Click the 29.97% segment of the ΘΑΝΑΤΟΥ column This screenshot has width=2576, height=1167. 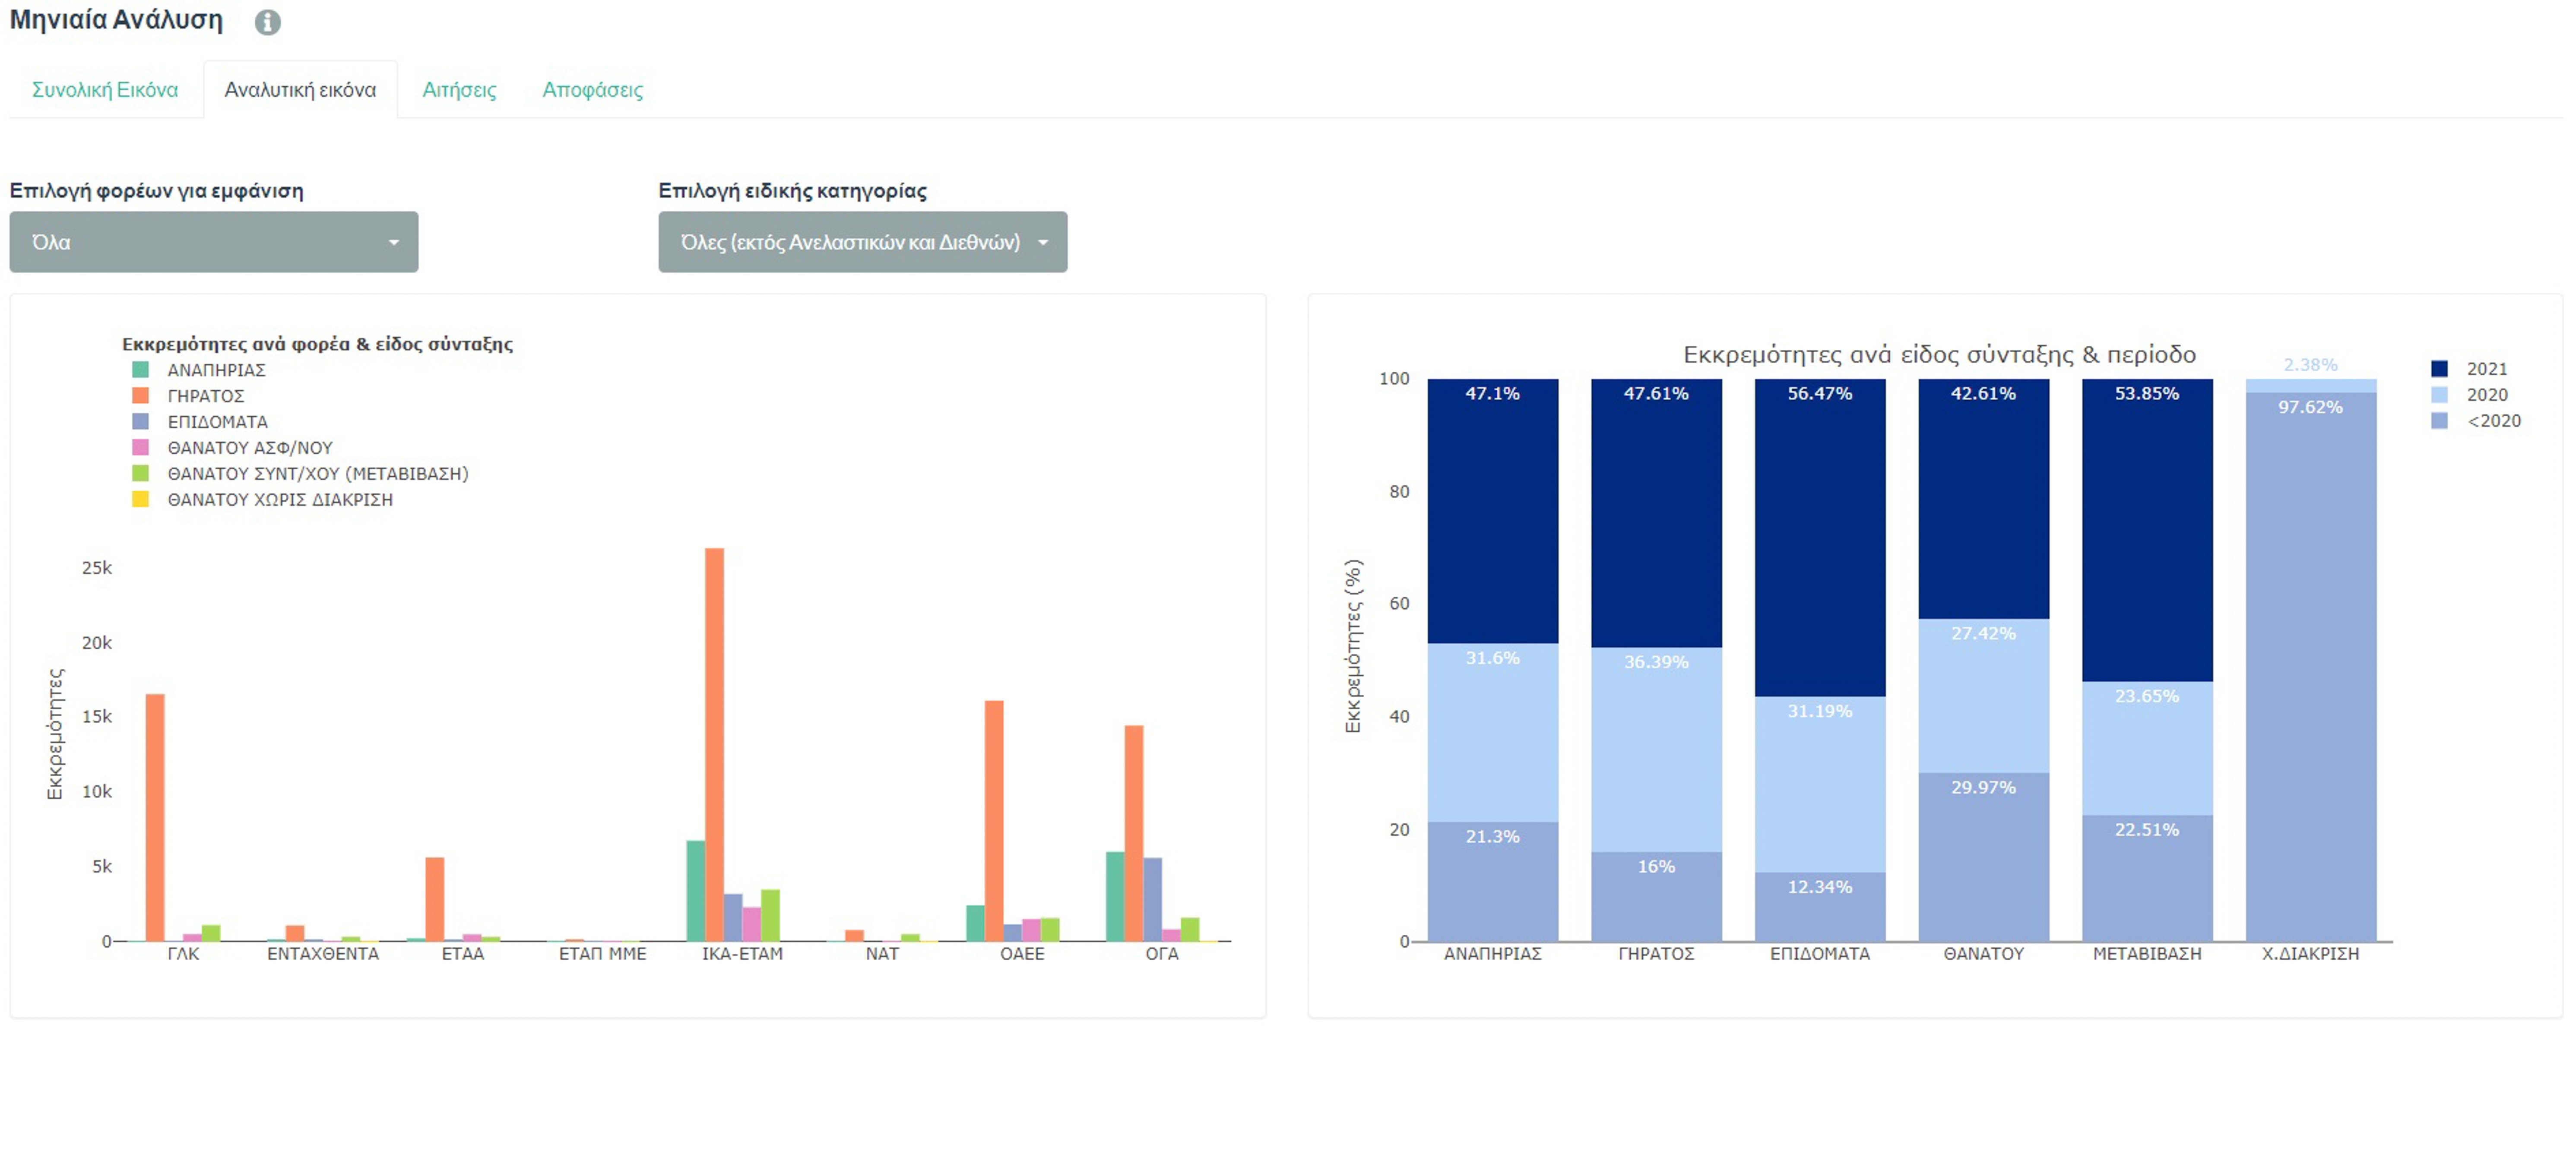[1983, 857]
